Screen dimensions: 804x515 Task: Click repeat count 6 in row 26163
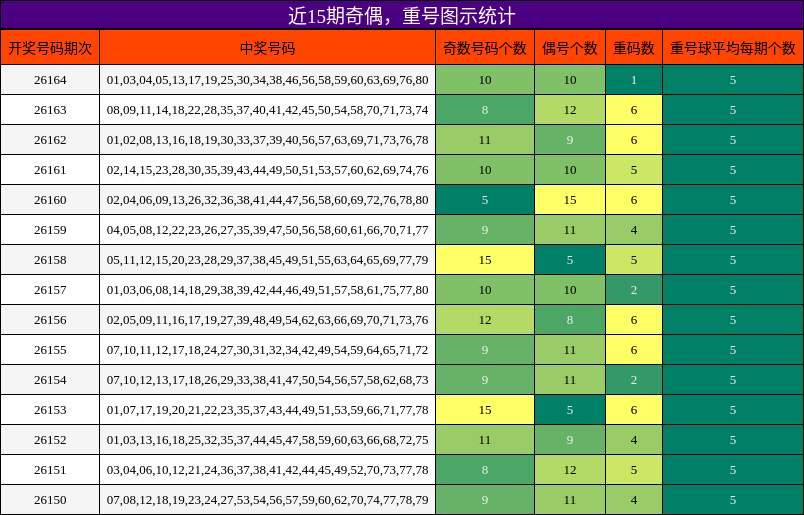pos(634,110)
